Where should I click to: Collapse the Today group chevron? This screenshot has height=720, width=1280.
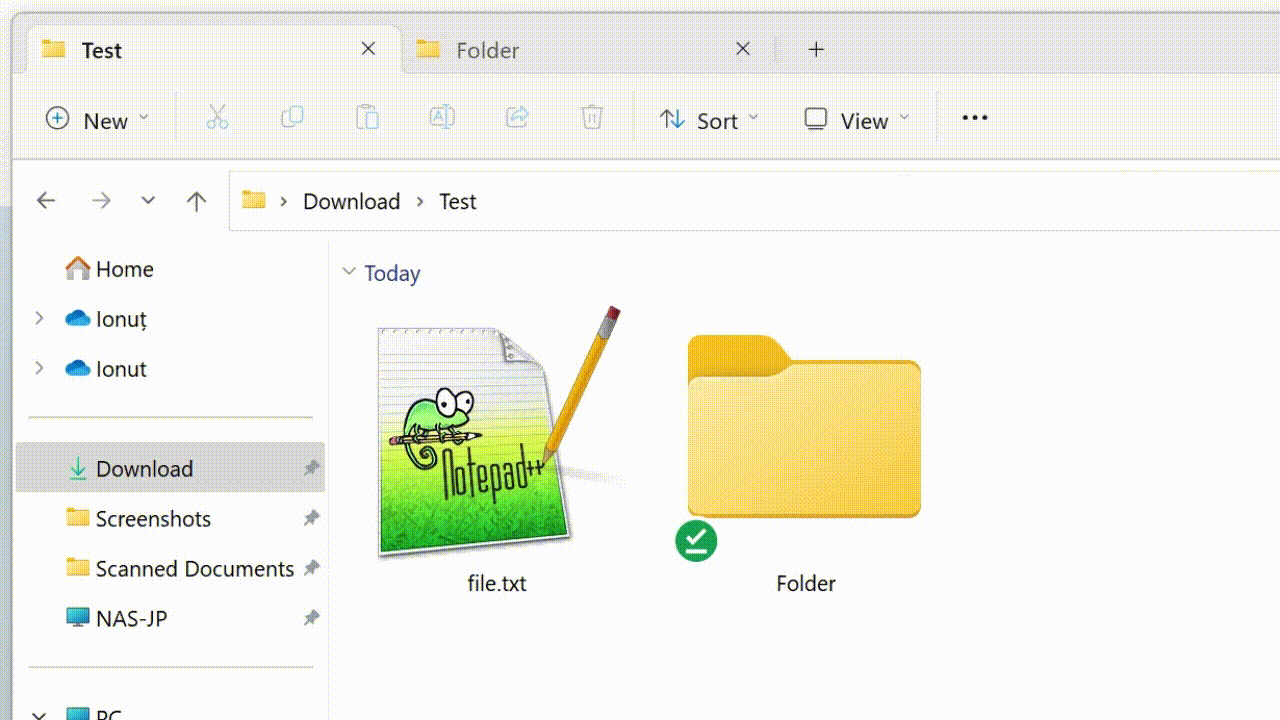click(349, 272)
